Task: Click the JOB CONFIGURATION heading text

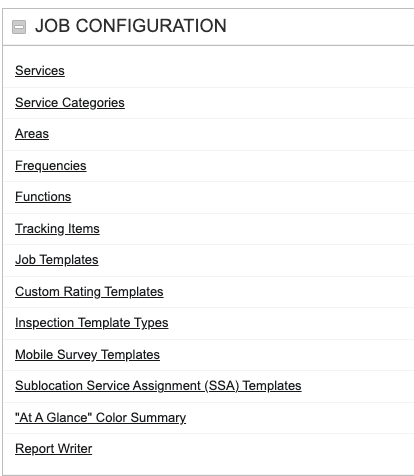Action: tap(131, 26)
